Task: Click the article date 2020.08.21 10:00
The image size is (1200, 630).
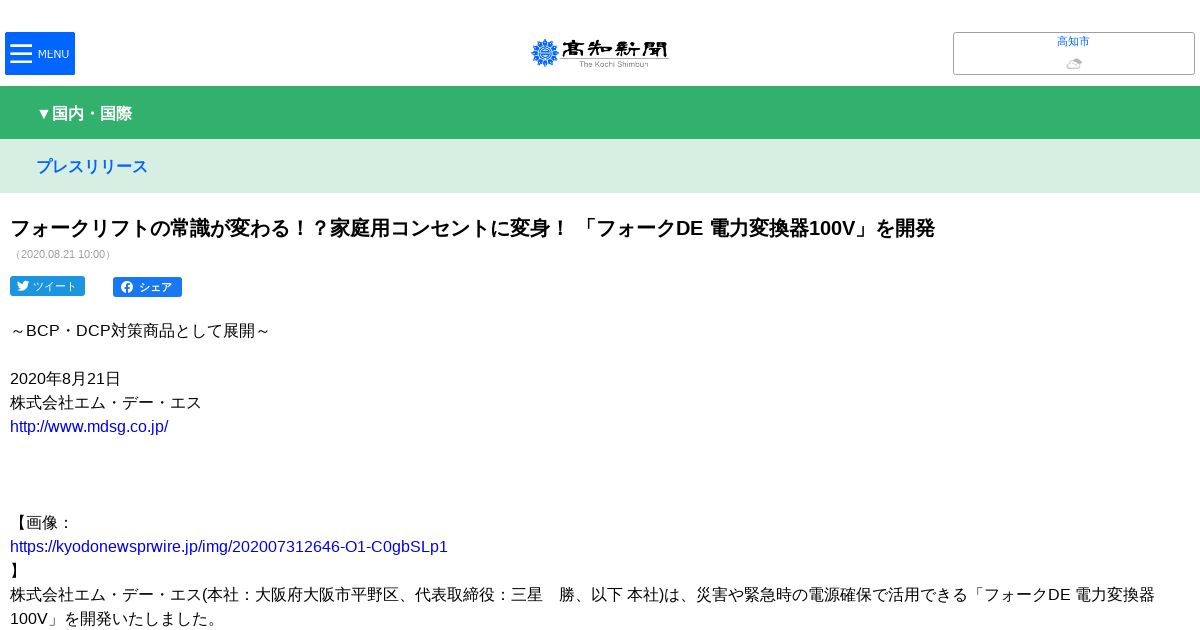Action: coord(62,255)
